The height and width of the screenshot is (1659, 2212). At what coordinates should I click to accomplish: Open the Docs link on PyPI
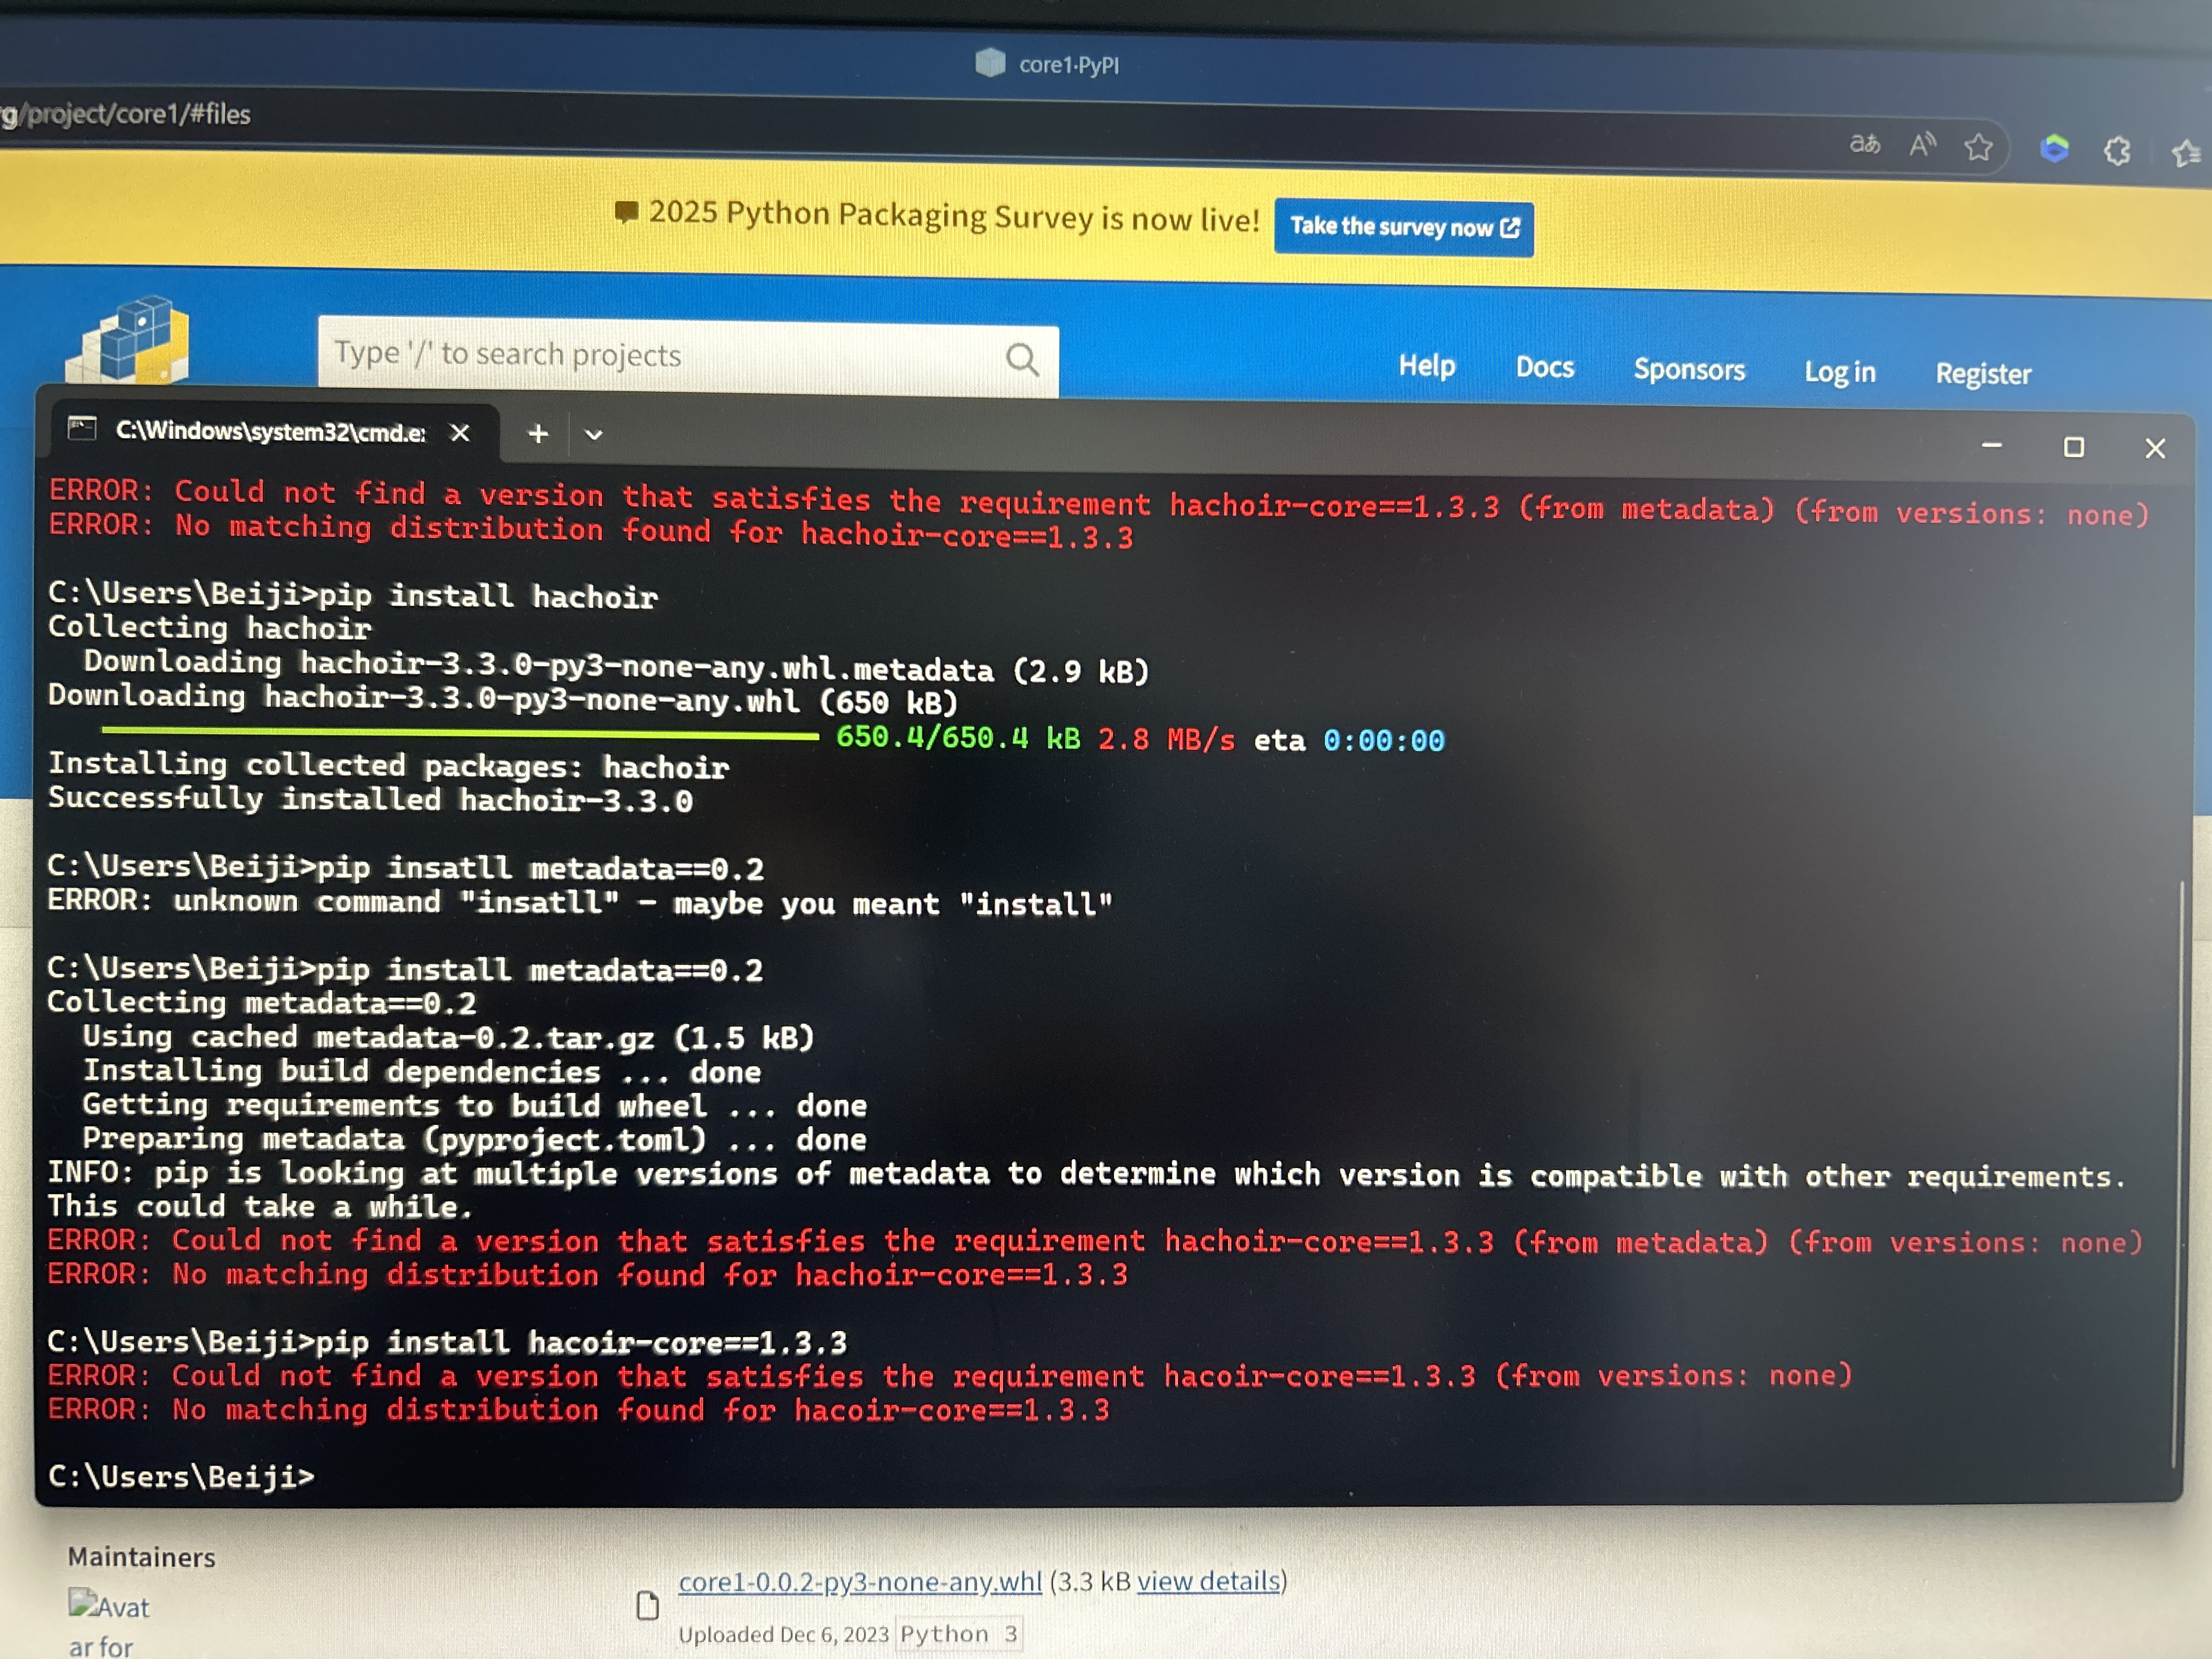(1544, 368)
